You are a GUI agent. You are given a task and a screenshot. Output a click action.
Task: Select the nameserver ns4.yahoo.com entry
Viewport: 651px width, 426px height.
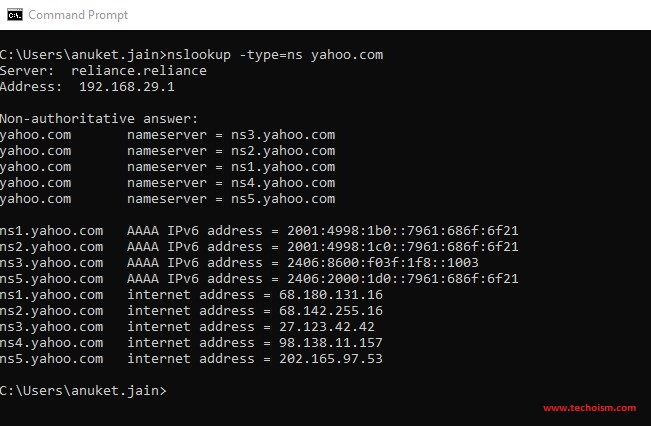[167, 183]
